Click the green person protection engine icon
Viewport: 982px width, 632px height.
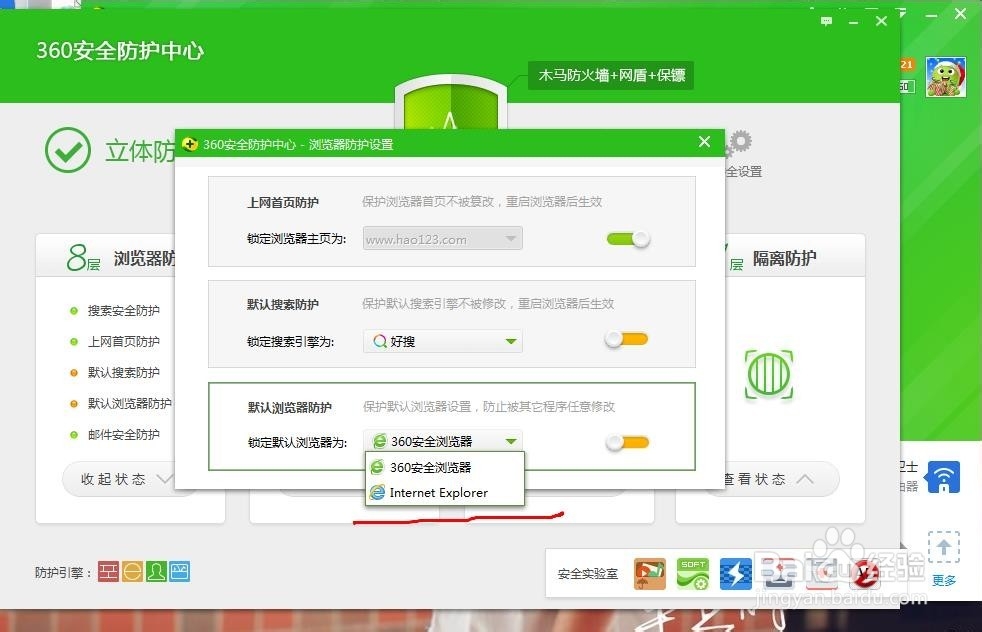(x=156, y=572)
